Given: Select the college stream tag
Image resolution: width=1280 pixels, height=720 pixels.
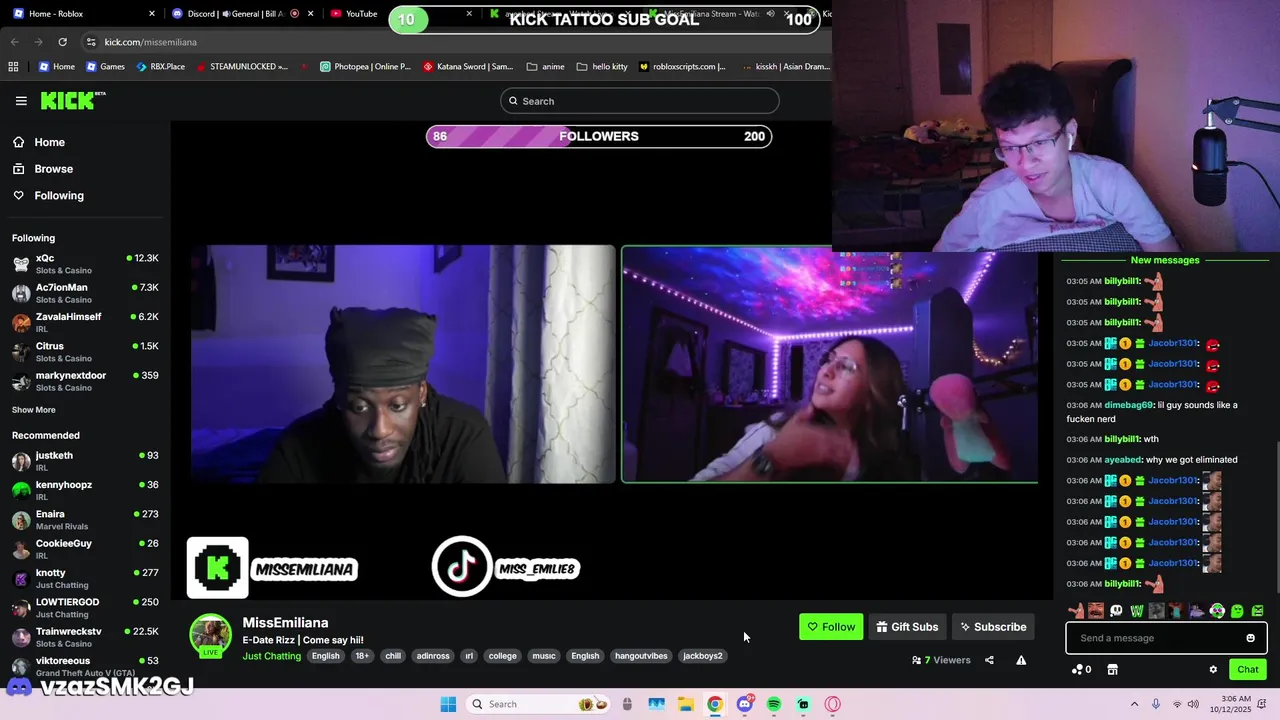Looking at the screenshot, I should 503,656.
